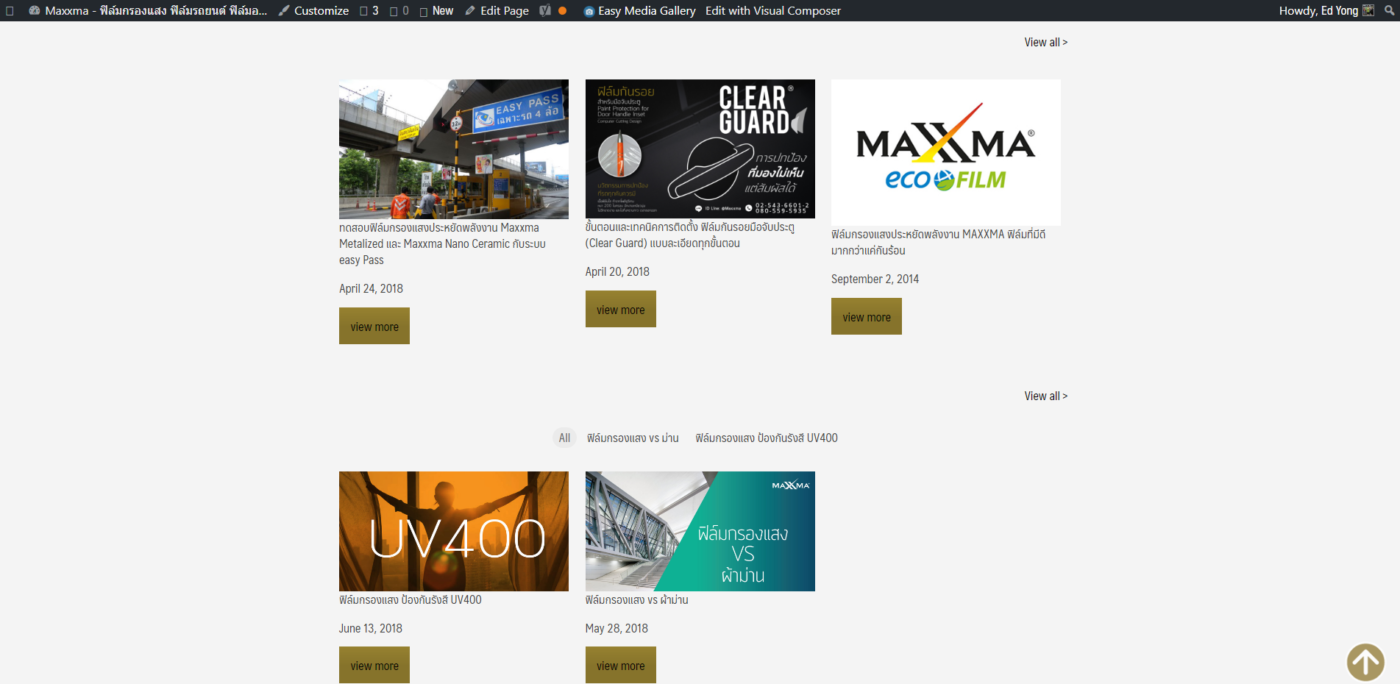The height and width of the screenshot is (684, 1400).
Task: Open the Easy Pass test article title
Action: click(x=442, y=243)
